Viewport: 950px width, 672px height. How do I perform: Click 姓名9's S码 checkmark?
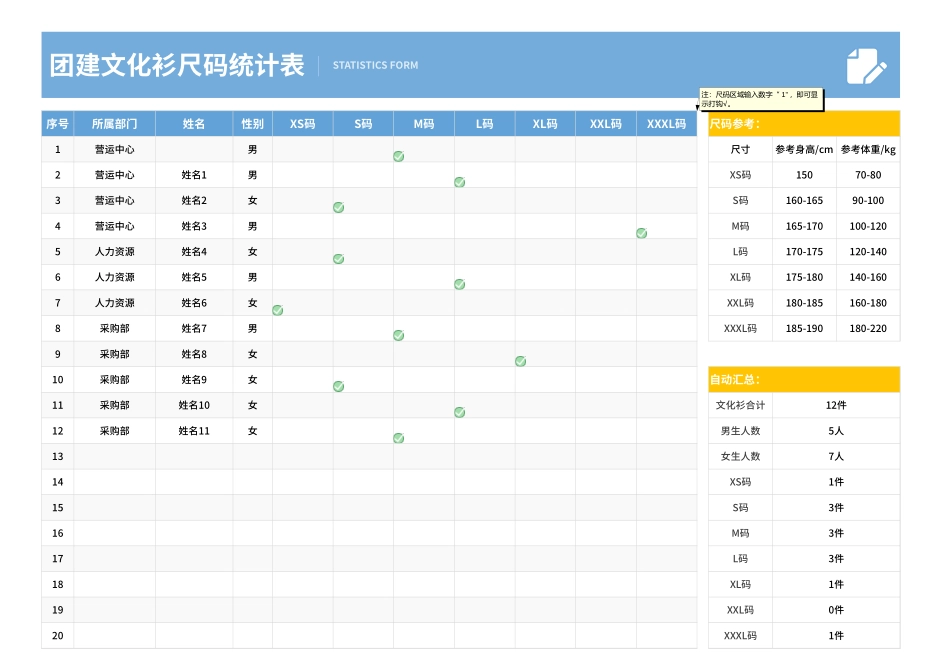click(338, 386)
